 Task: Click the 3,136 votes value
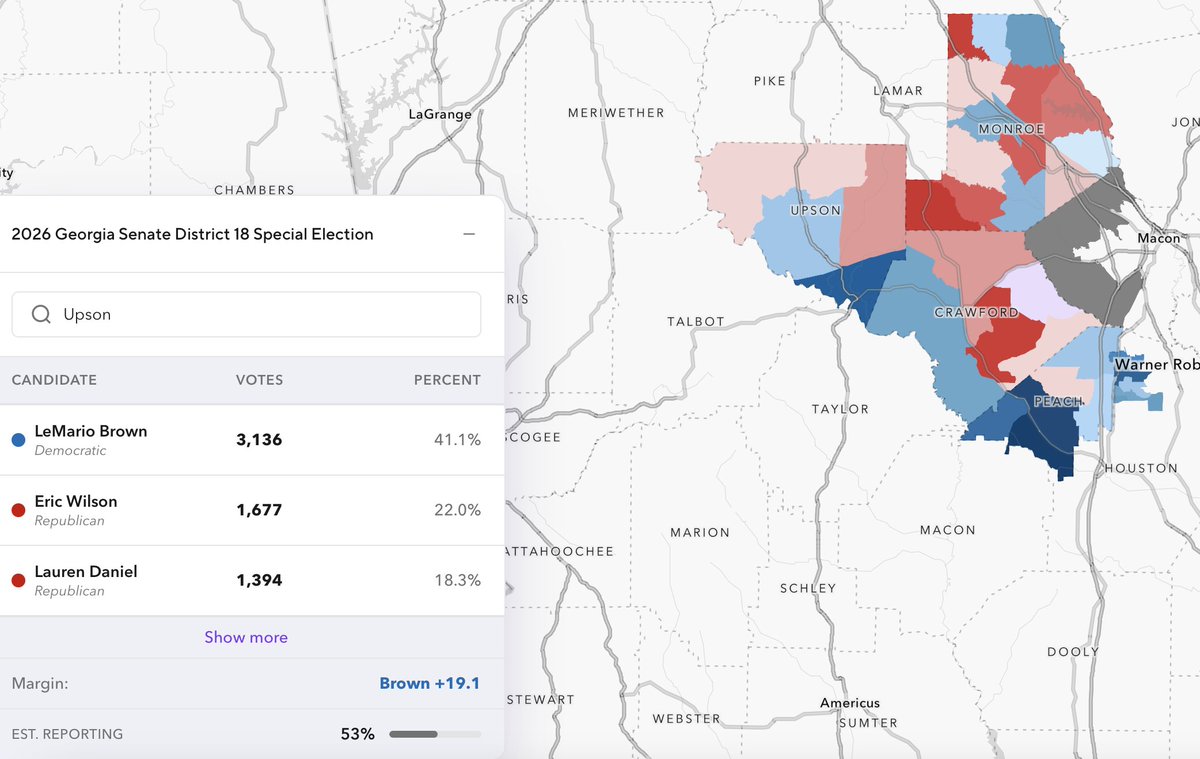(259, 440)
